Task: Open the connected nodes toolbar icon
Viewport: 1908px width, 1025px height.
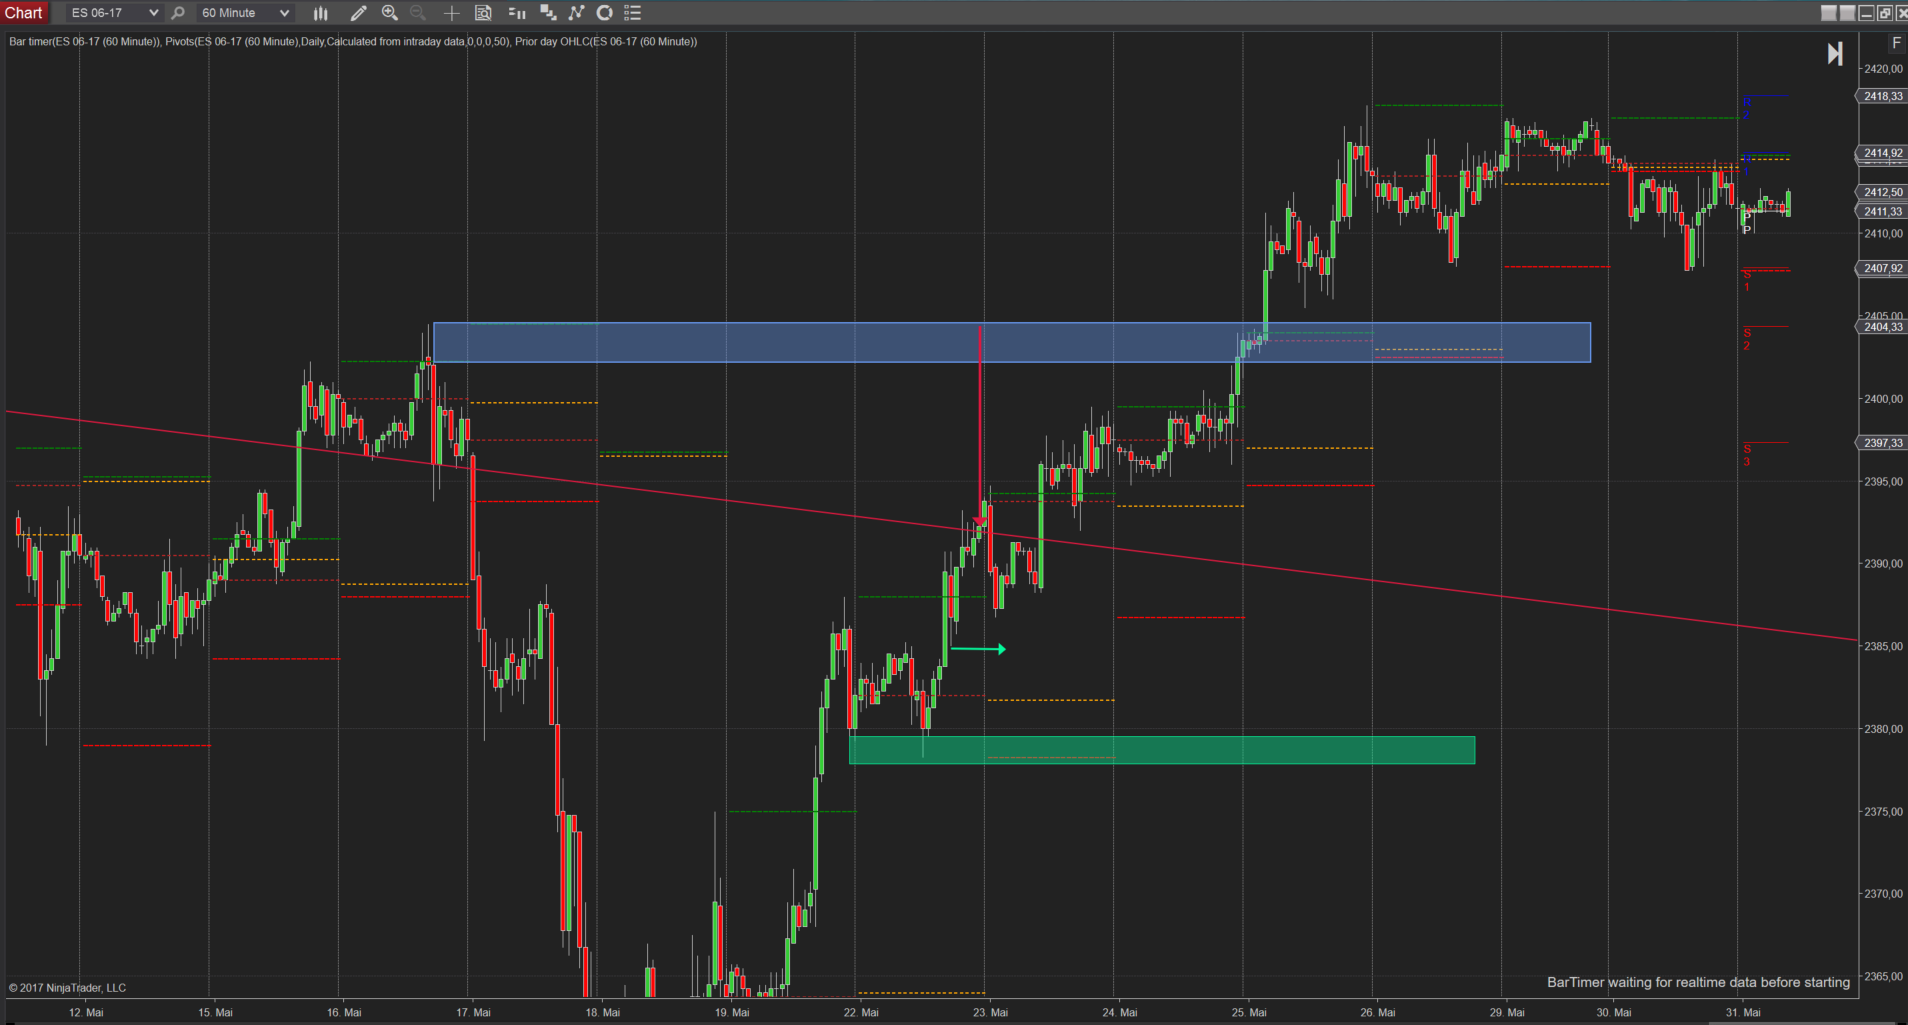Action: pos(576,13)
